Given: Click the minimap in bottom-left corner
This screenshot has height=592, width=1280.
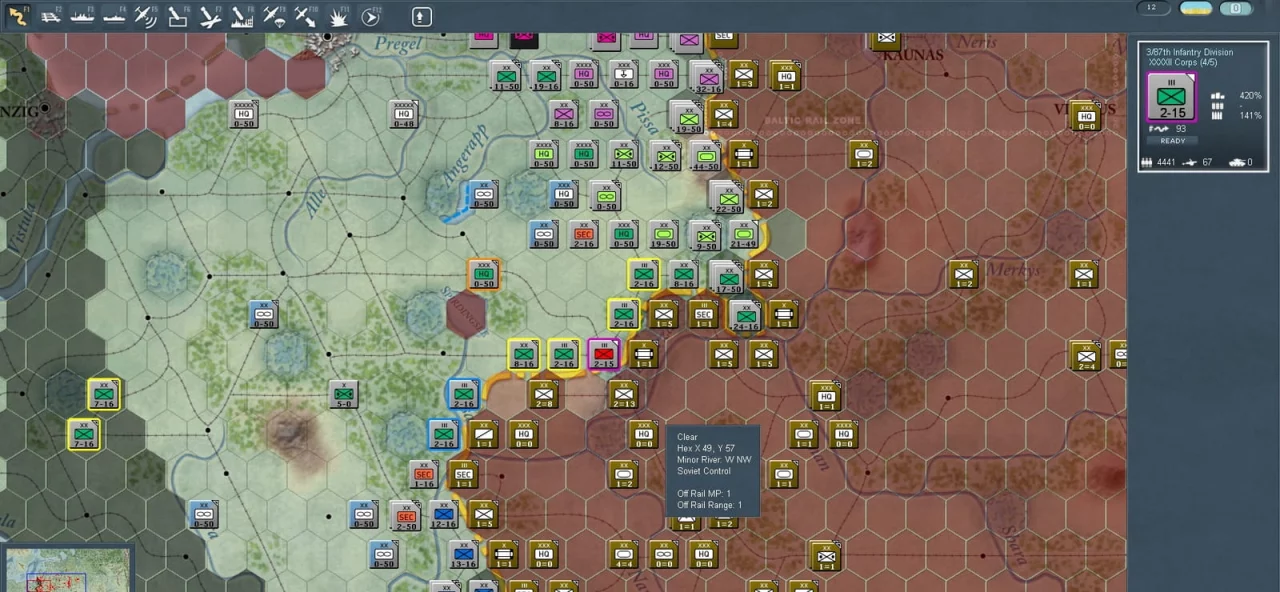Looking at the screenshot, I should pos(67,568).
